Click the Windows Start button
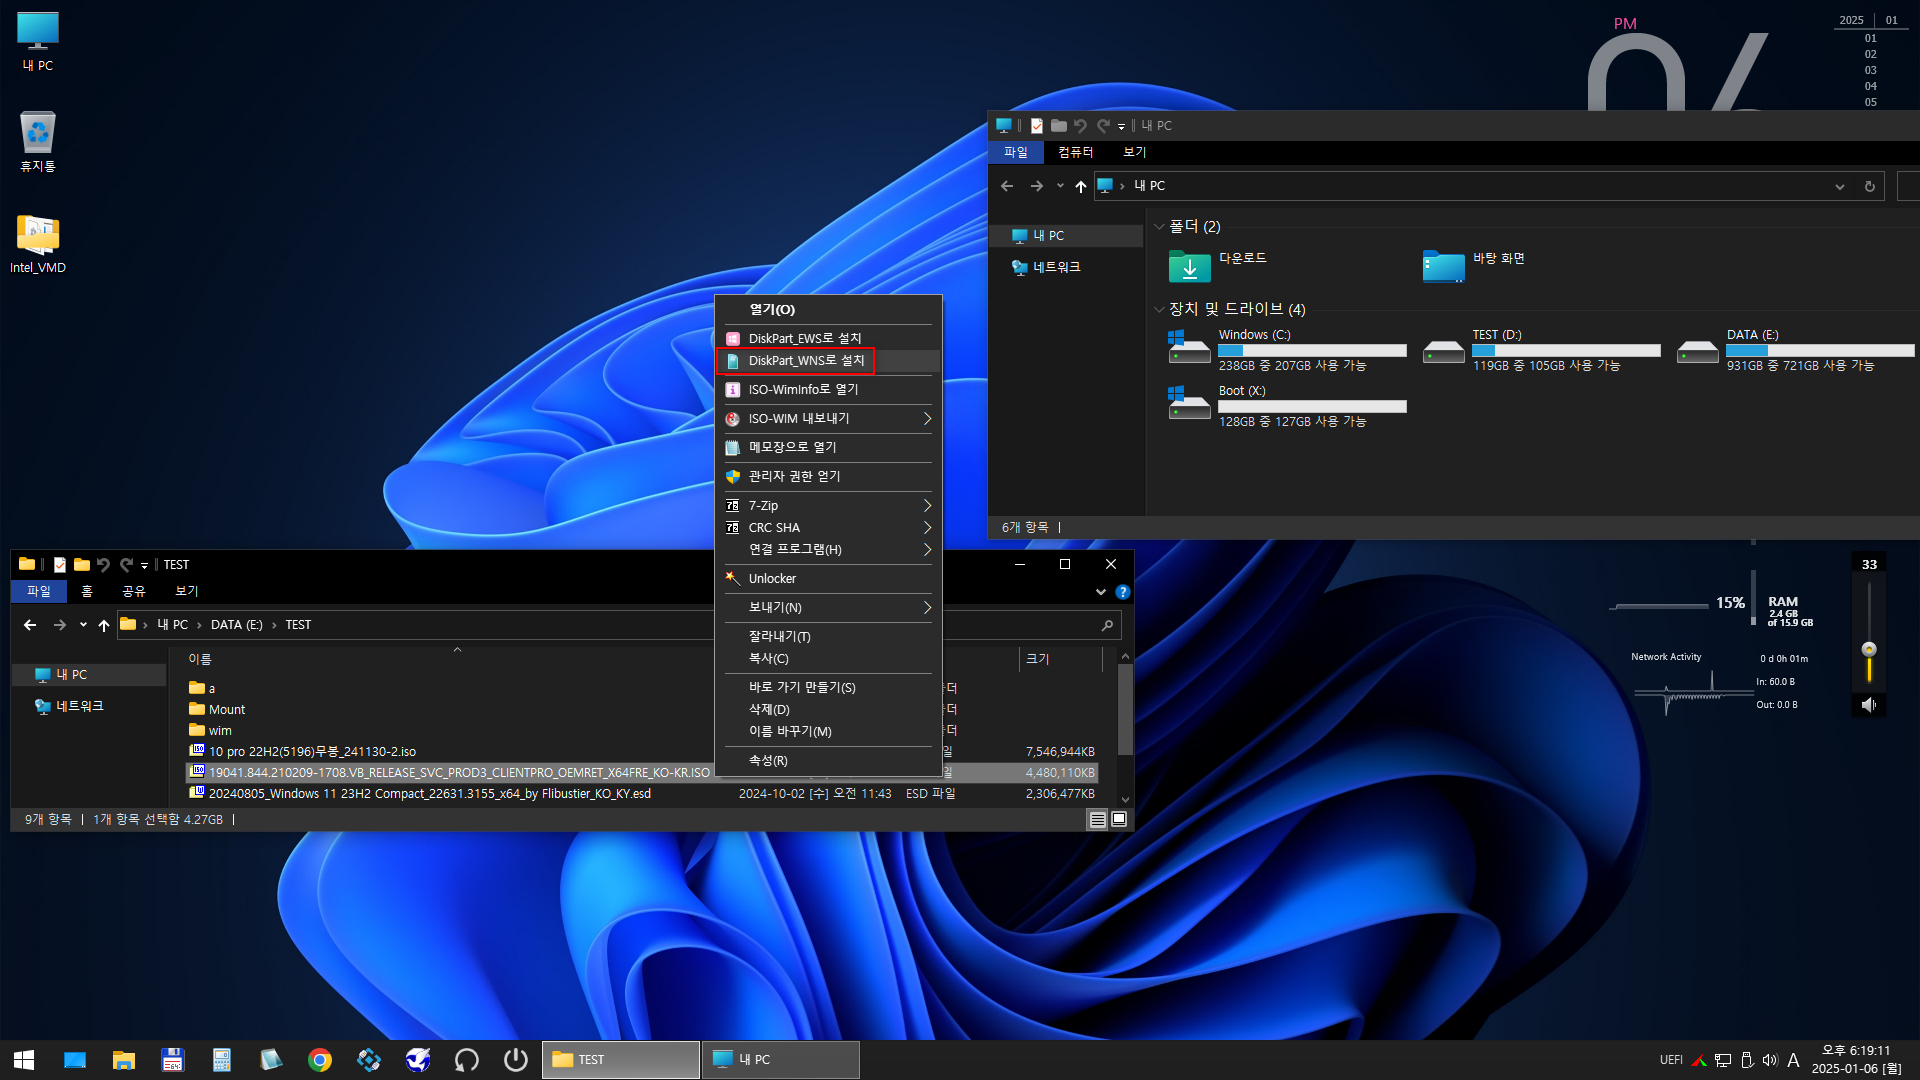Screen dimensions: 1920x1080 [x=24, y=1060]
